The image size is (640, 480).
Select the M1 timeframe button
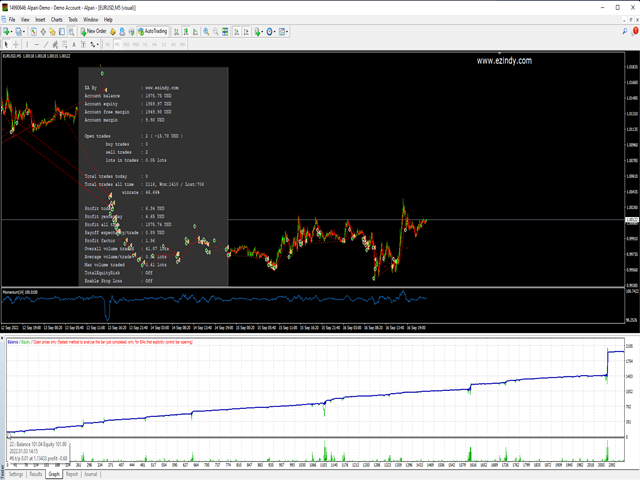[x=108, y=44]
